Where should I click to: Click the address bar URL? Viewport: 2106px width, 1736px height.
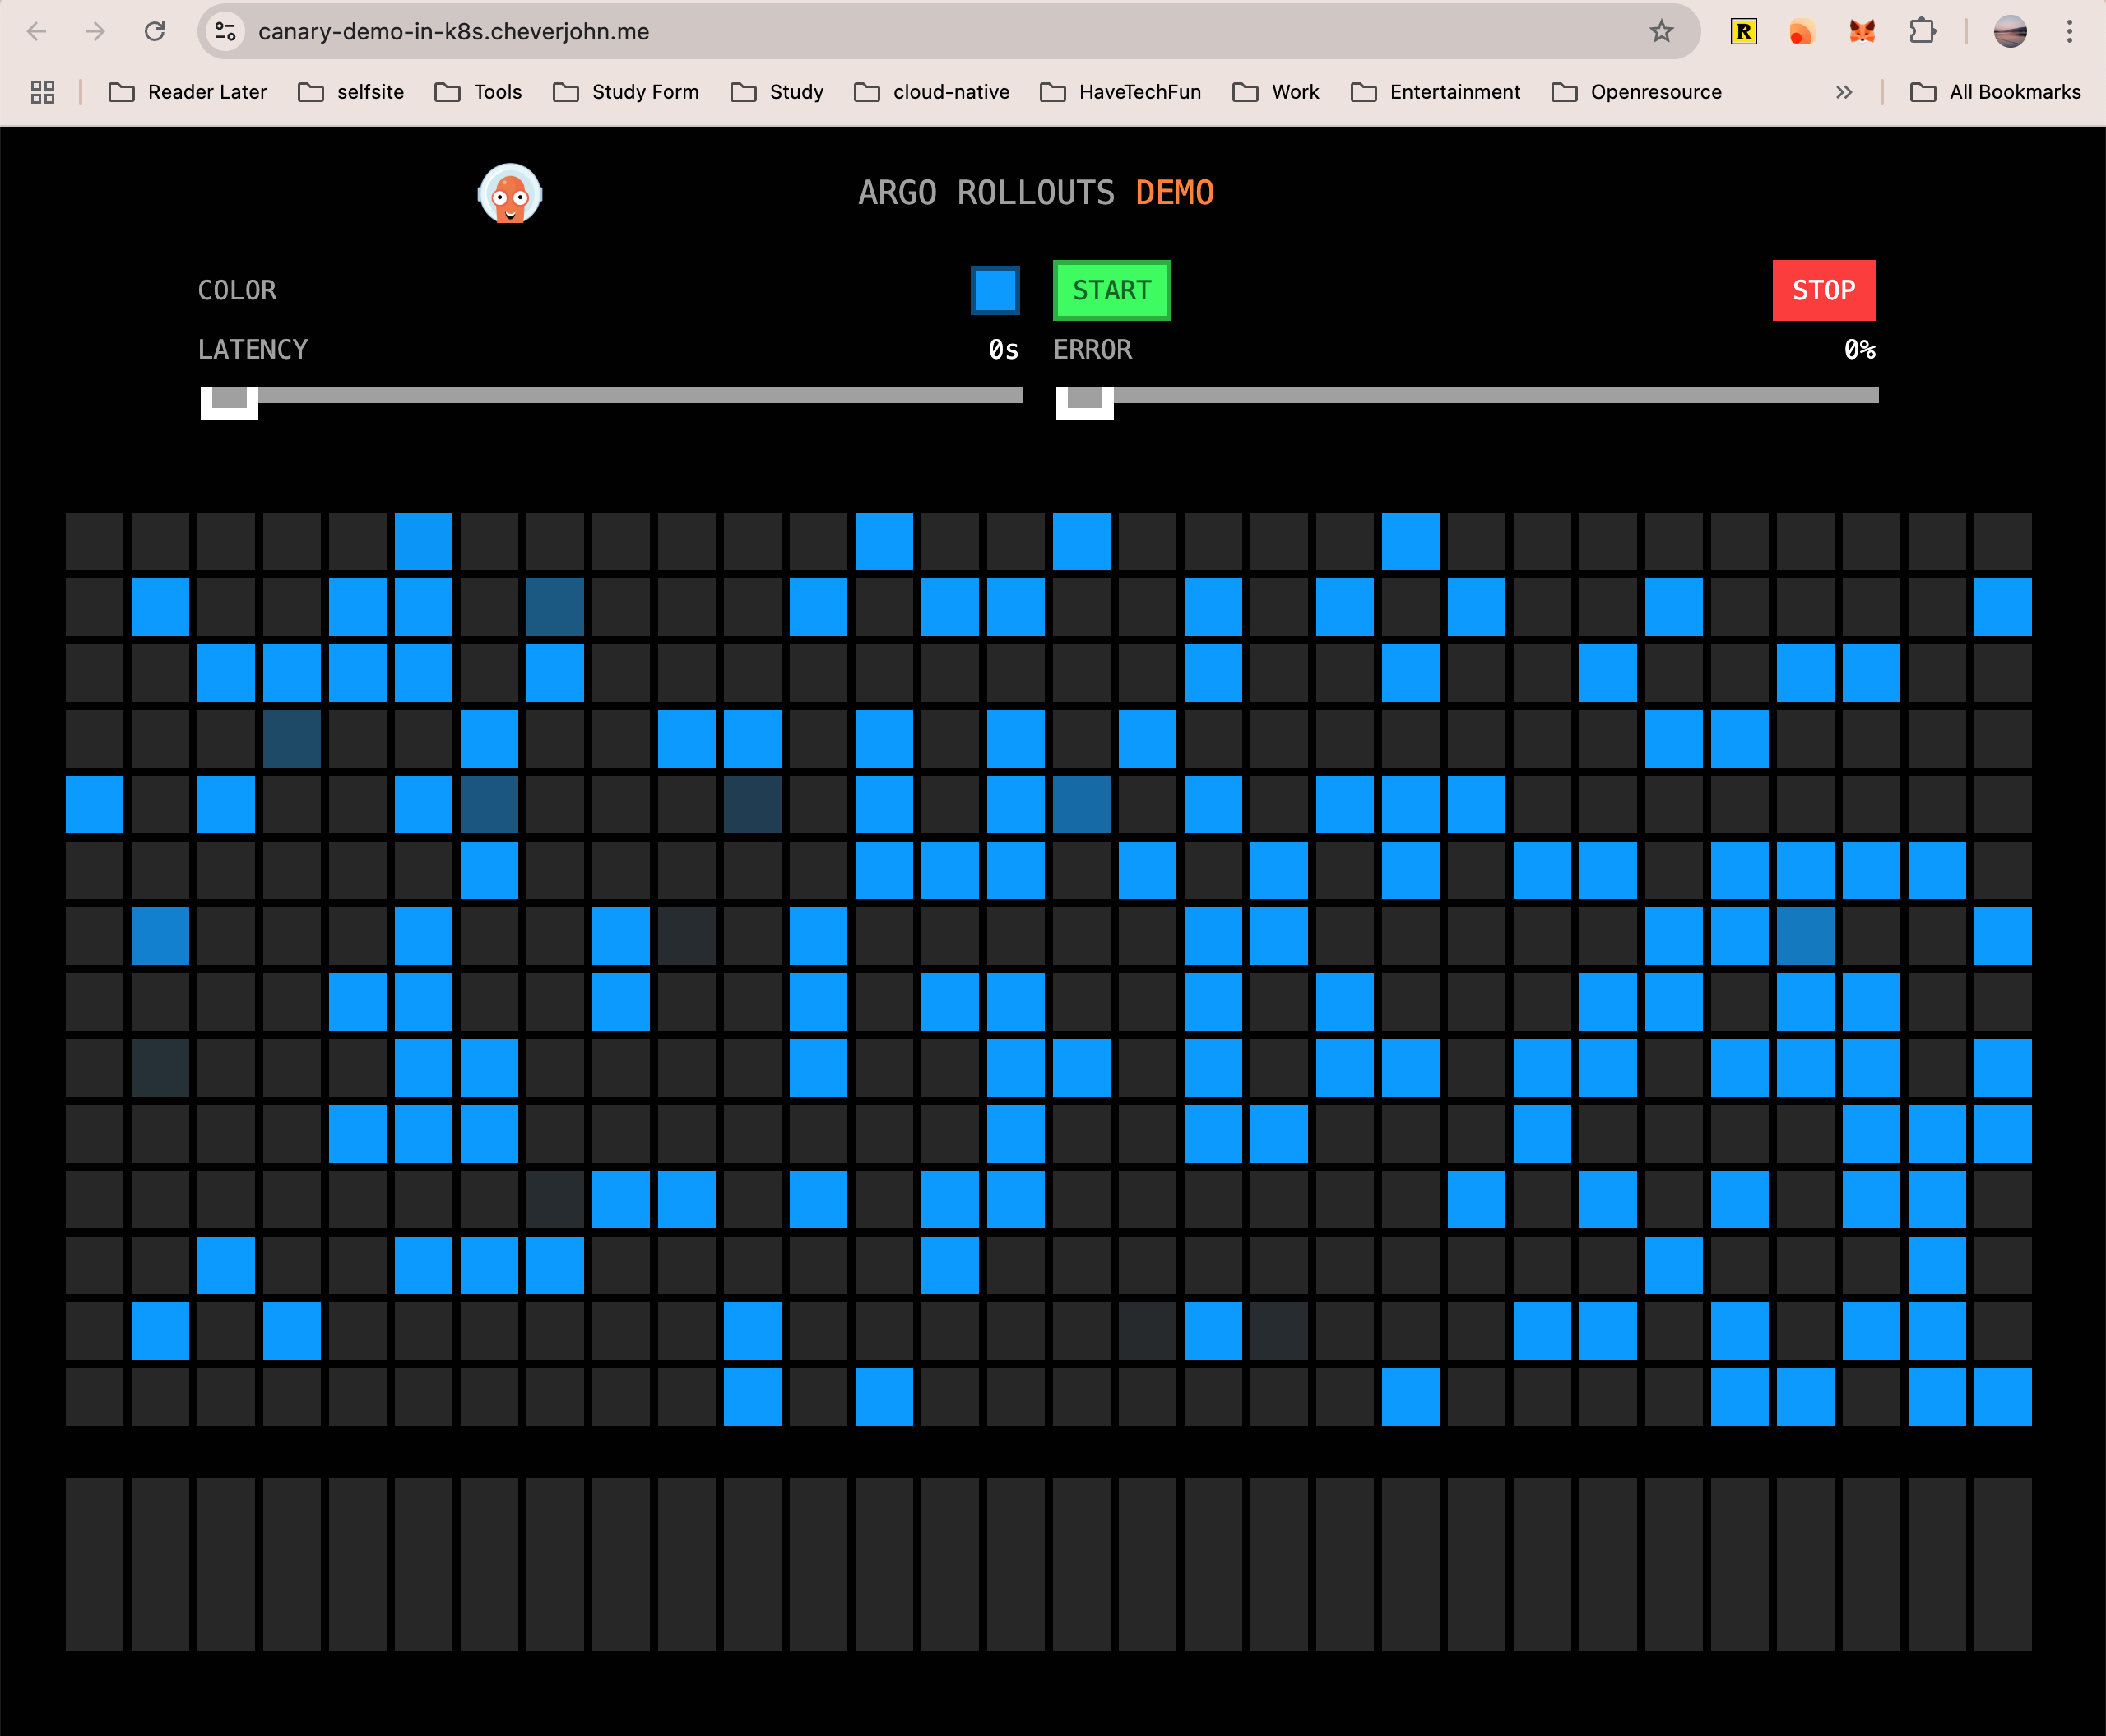[454, 32]
